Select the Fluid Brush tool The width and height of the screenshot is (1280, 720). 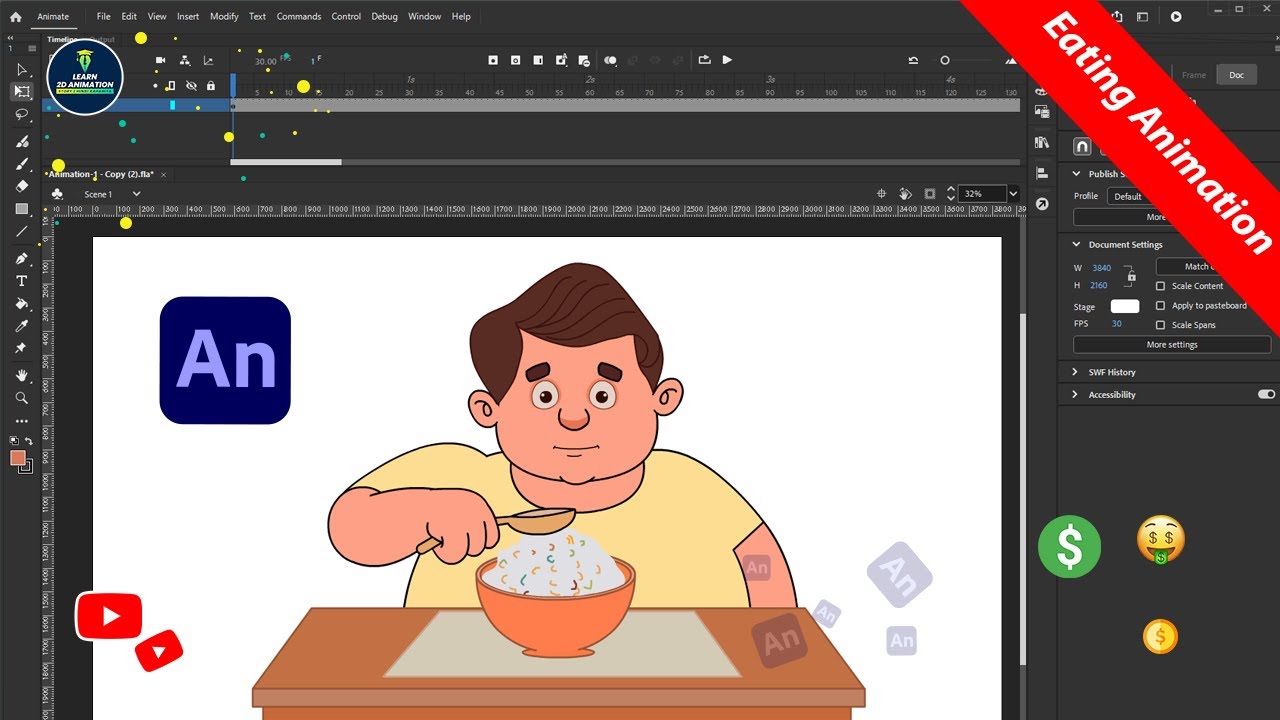pyautogui.click(x=22, y=142)
